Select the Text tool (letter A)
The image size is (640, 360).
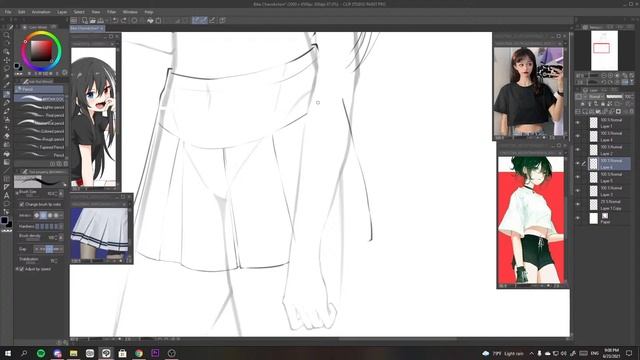7,196
